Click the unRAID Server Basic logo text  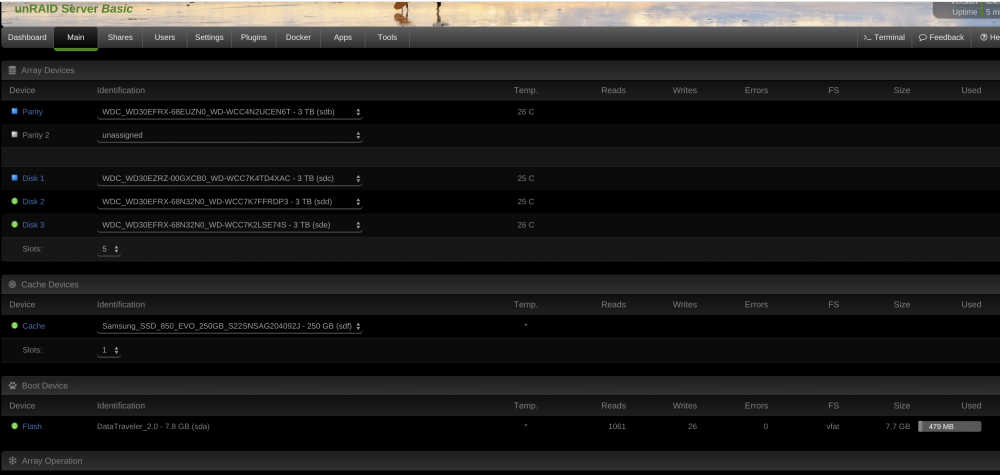tap(73, 9)
